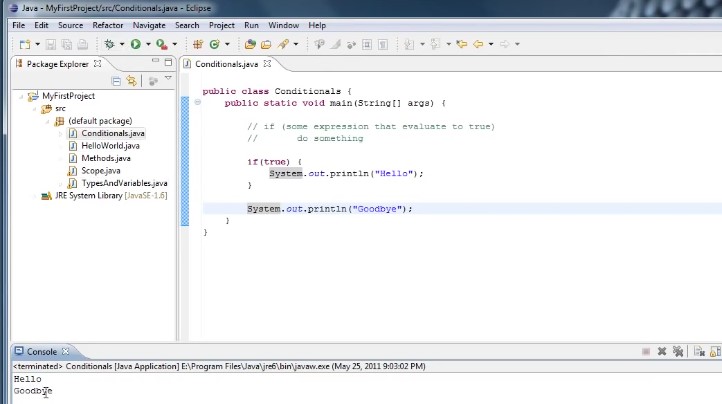Collapse the MyFirstProject tree node
Image resolution: width=722 pixels, height=404 pixels.
click(21, 96)
